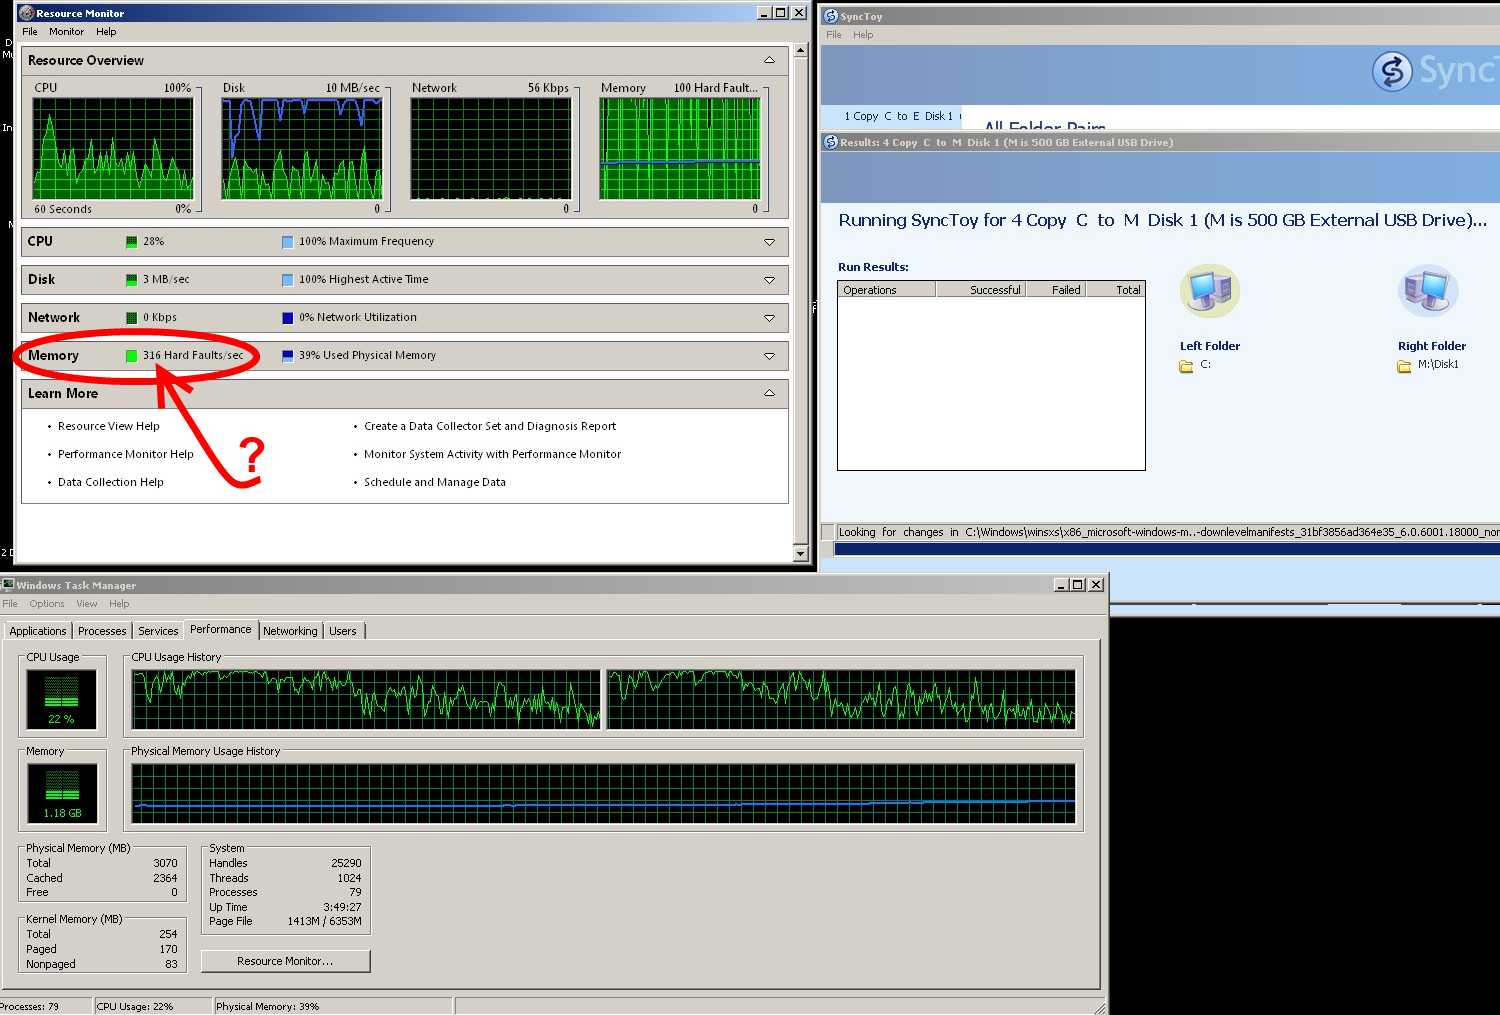The width and height of the screenshot is (1500, 1015).
Task: Click the Resource Monitor scrollbar down arrow
Action: [x=800, y=553]
